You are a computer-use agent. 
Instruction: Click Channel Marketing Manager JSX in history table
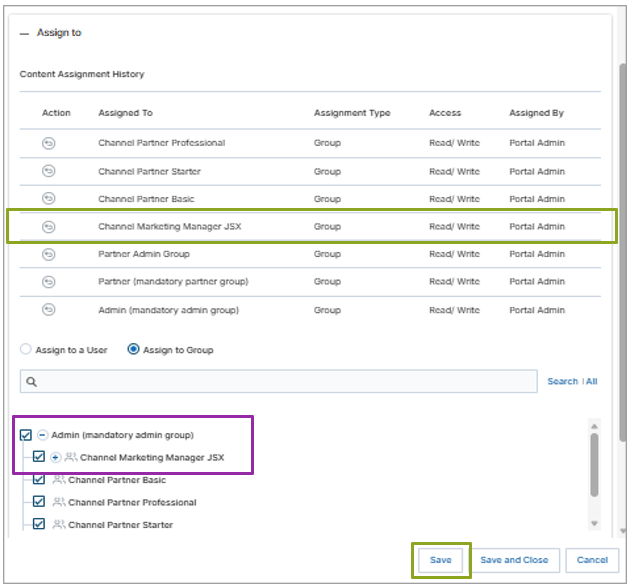click(x=170, y=227)
